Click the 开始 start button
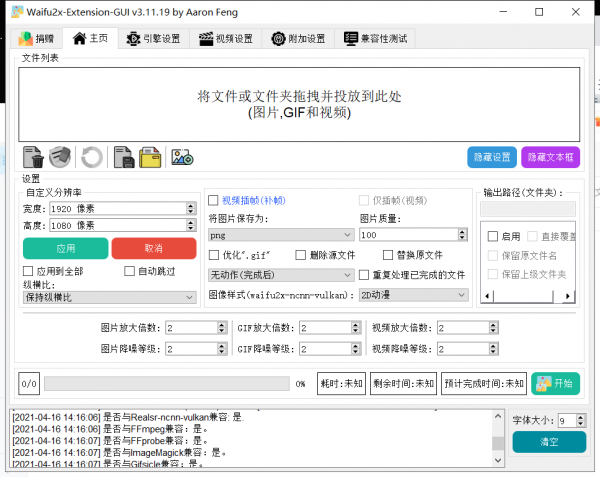This screenshot has height=477, width=600. [555, 383]
